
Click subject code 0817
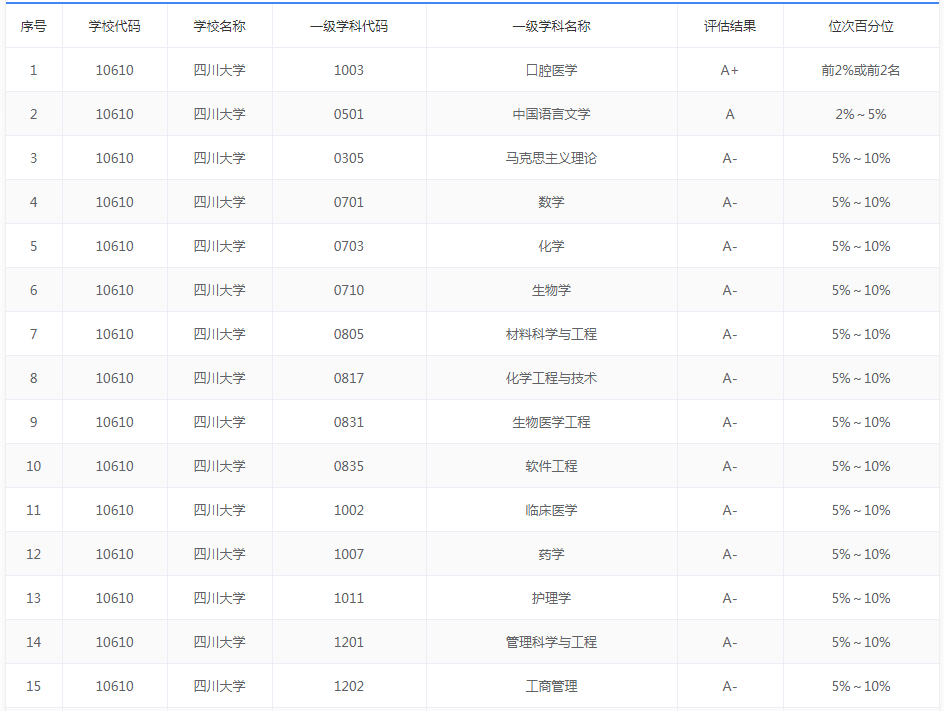[349, 377]
